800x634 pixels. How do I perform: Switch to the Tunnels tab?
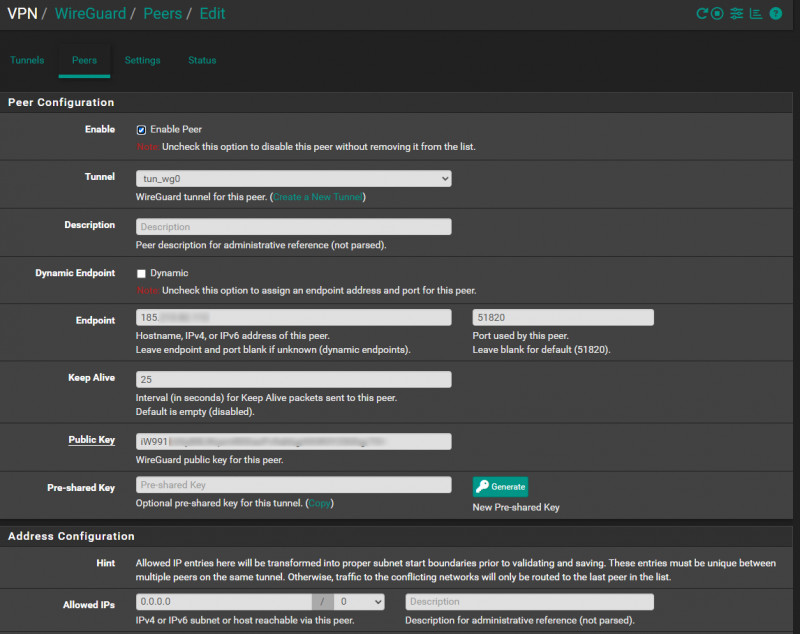click(x=27, y=60)
